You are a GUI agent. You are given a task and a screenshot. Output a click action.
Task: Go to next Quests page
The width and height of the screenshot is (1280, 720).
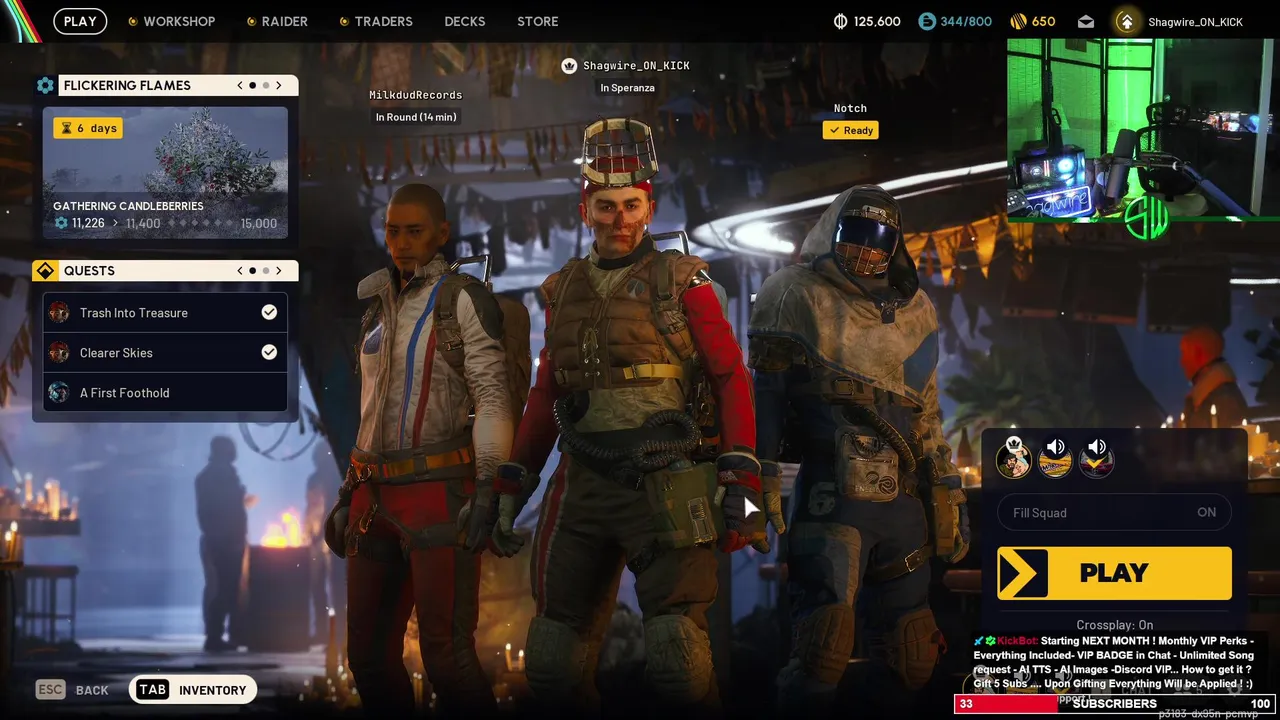click(x=279, y=271)
